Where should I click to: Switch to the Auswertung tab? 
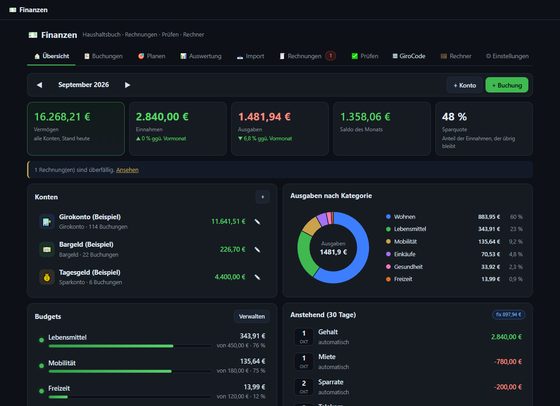pyautogui.click(x=201, y=56)
